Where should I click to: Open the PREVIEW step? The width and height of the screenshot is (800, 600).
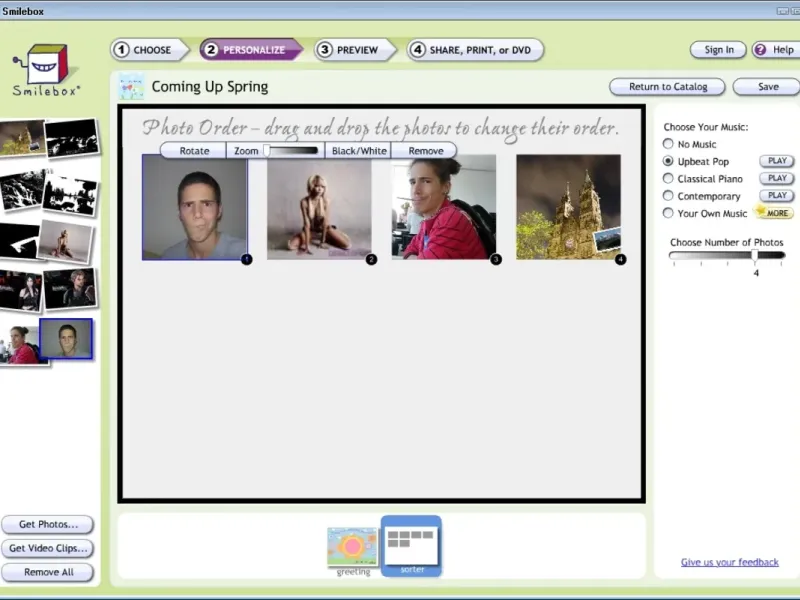click(355, 50)
